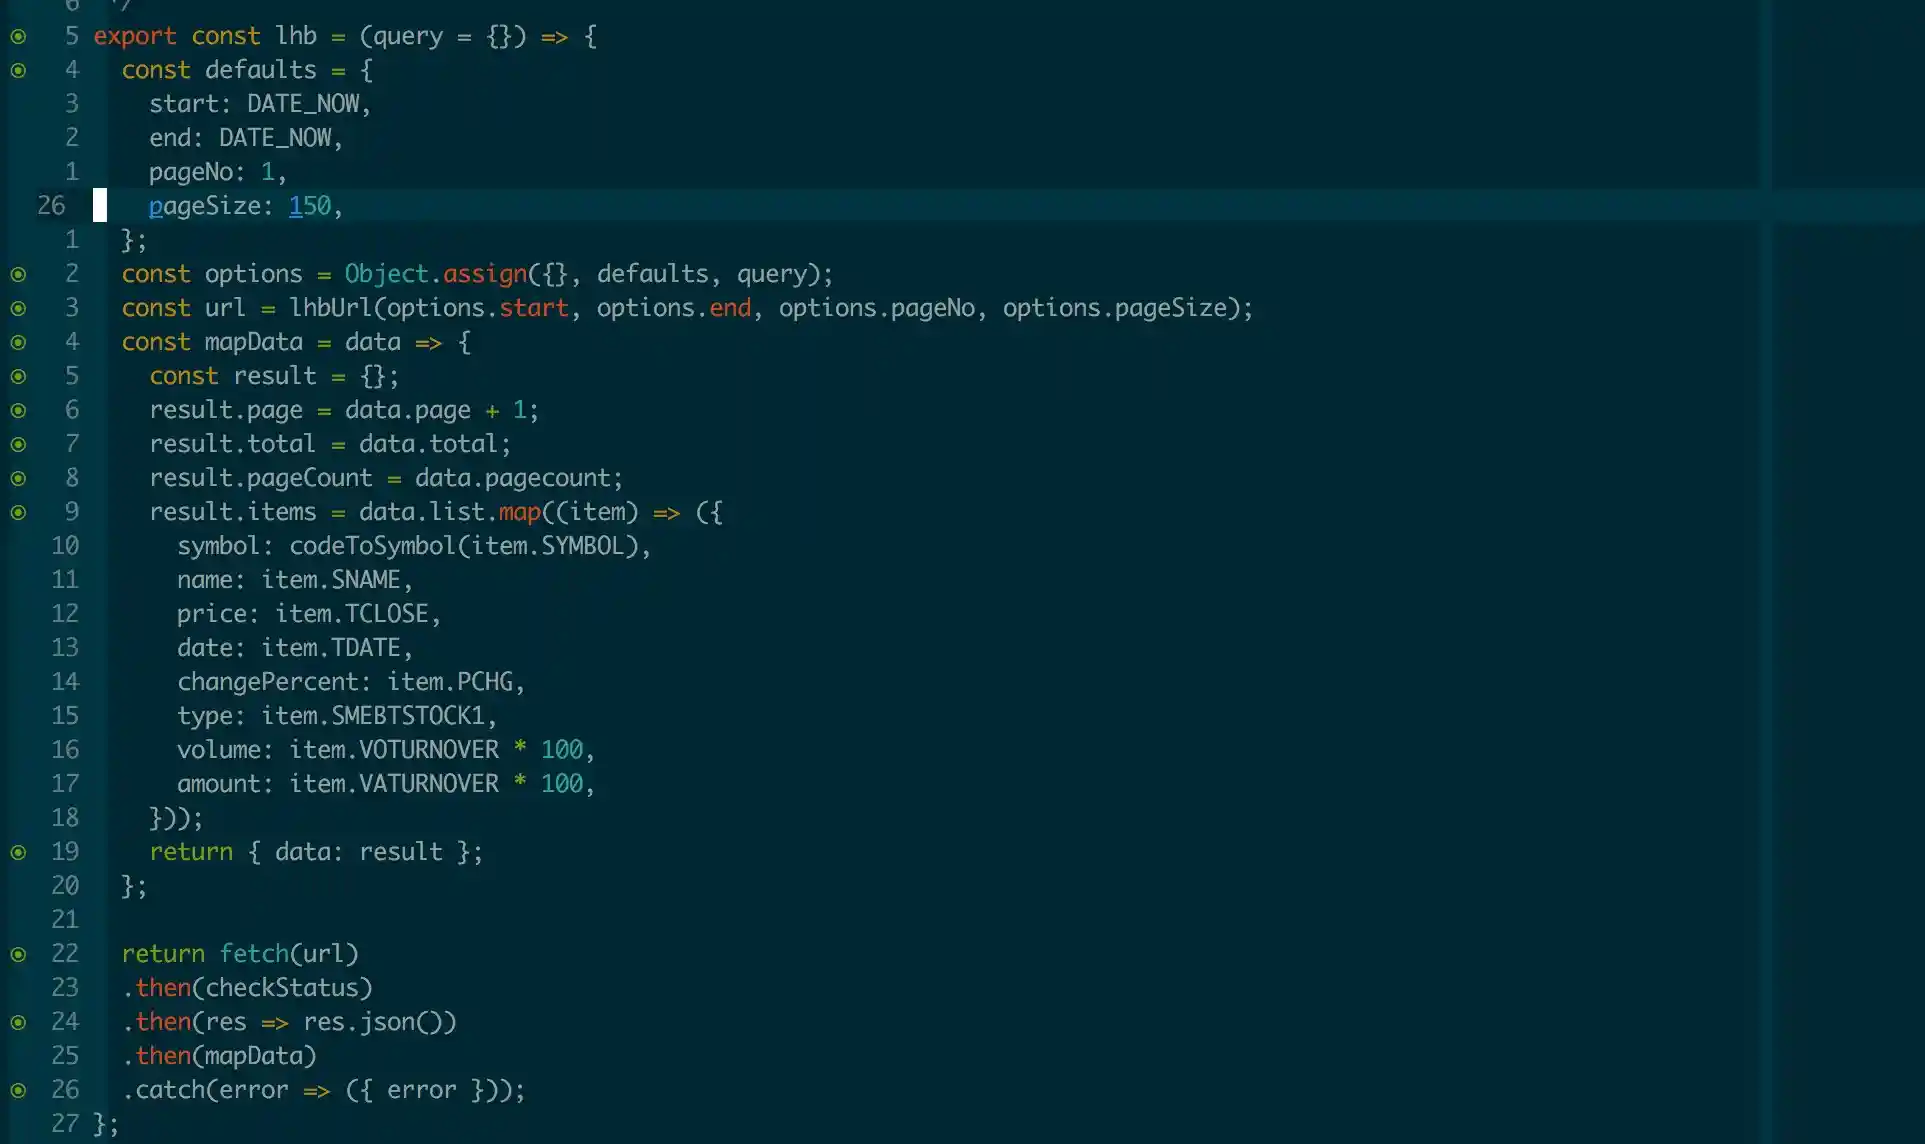Click 'item.SMEBTSTOCK1' on the type line
The width and height of the screenshot is (1925, 1144).
(x=373, y=716)
